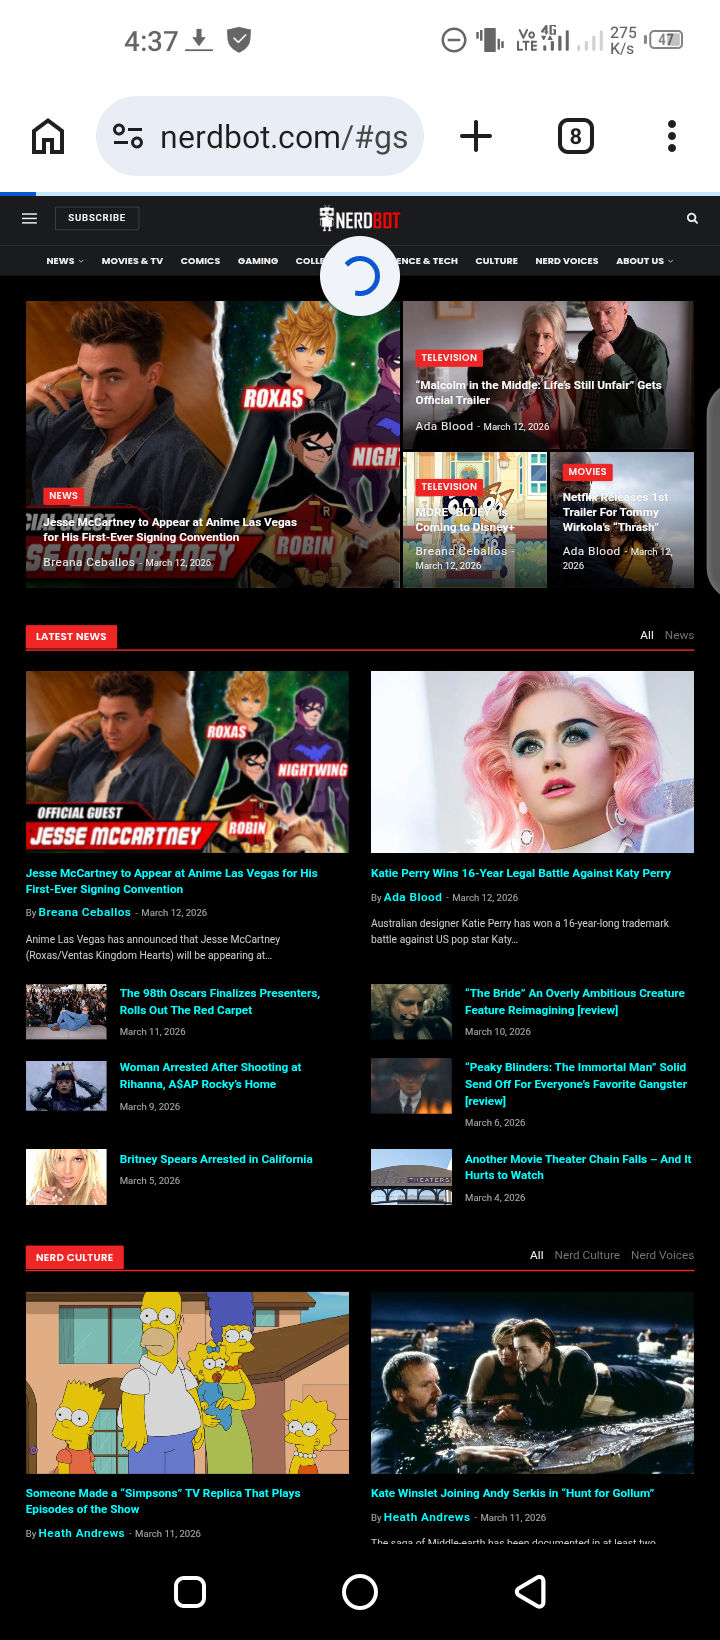Image resolution: width=720 pixels, height=1640 pixels.
Task: Open the COMICS menu item
Action: [x=200, y=261]
